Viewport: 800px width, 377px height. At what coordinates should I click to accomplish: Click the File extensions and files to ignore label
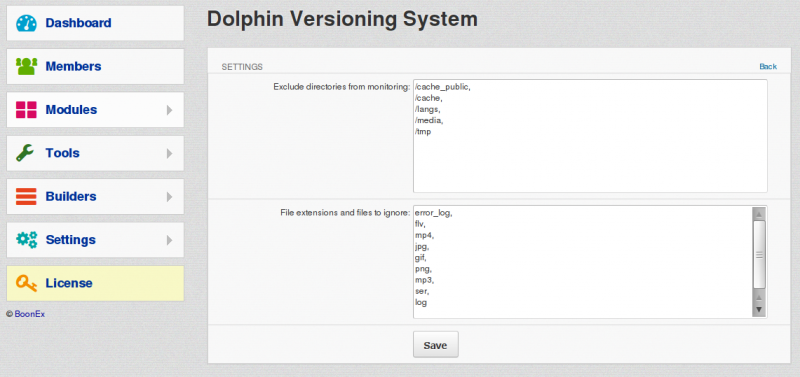pyautogui.click(x=345, y=213)
